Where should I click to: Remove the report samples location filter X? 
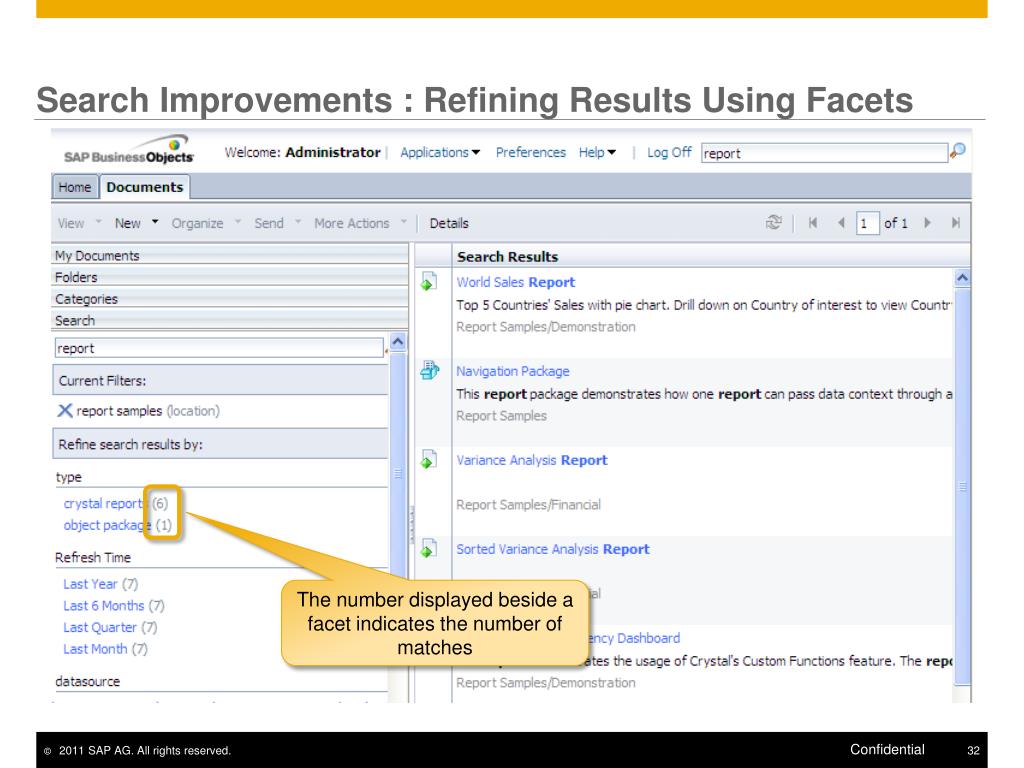tap(65, 411)
